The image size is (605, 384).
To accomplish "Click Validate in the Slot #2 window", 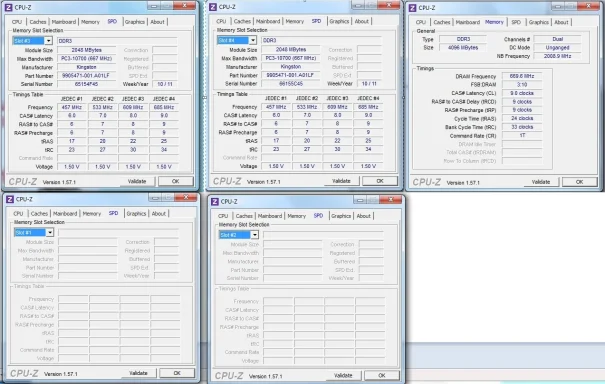I will click(x=343, y=376).
